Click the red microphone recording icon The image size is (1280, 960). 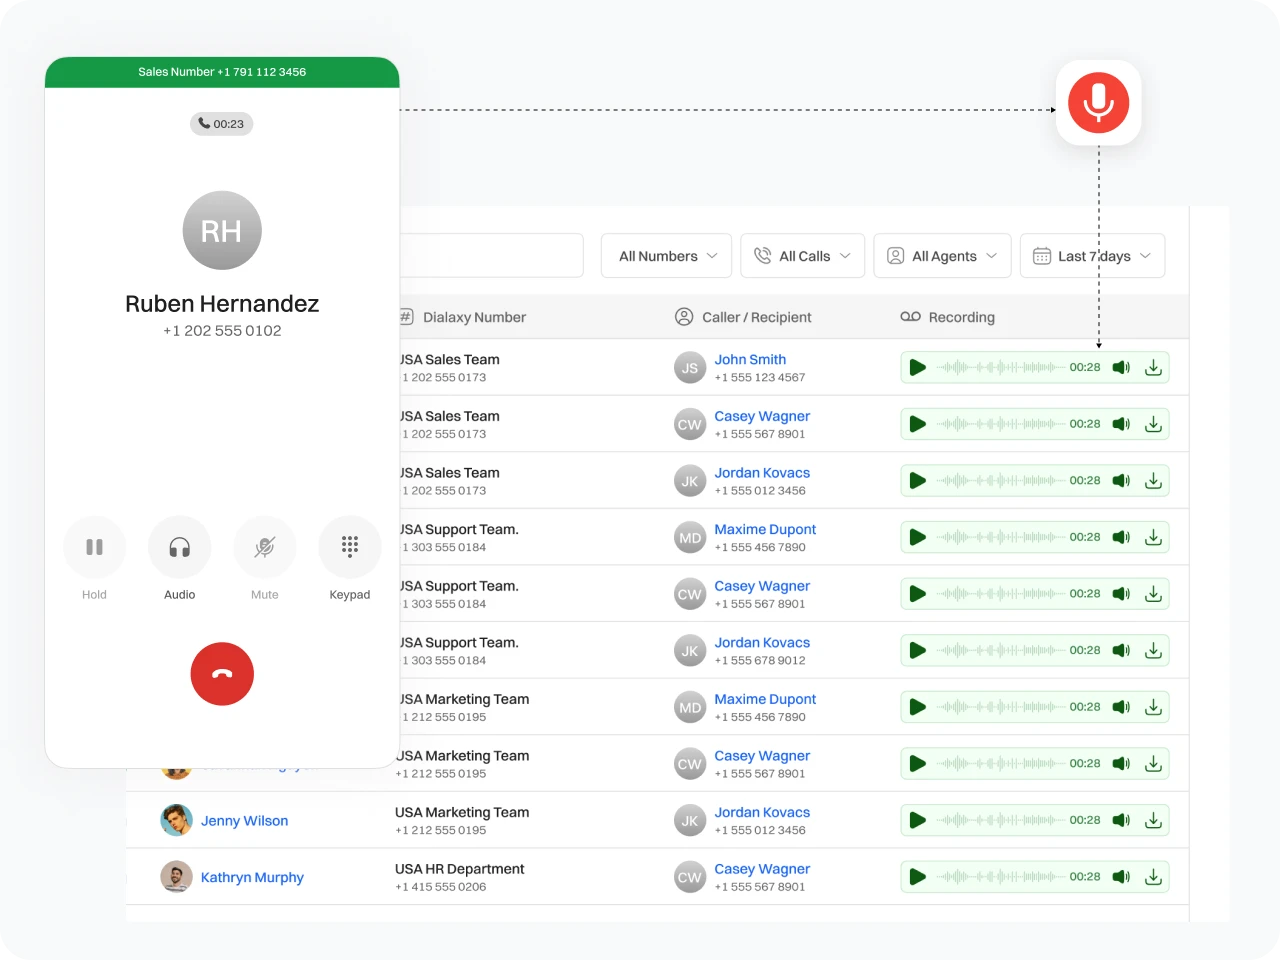1098,103
